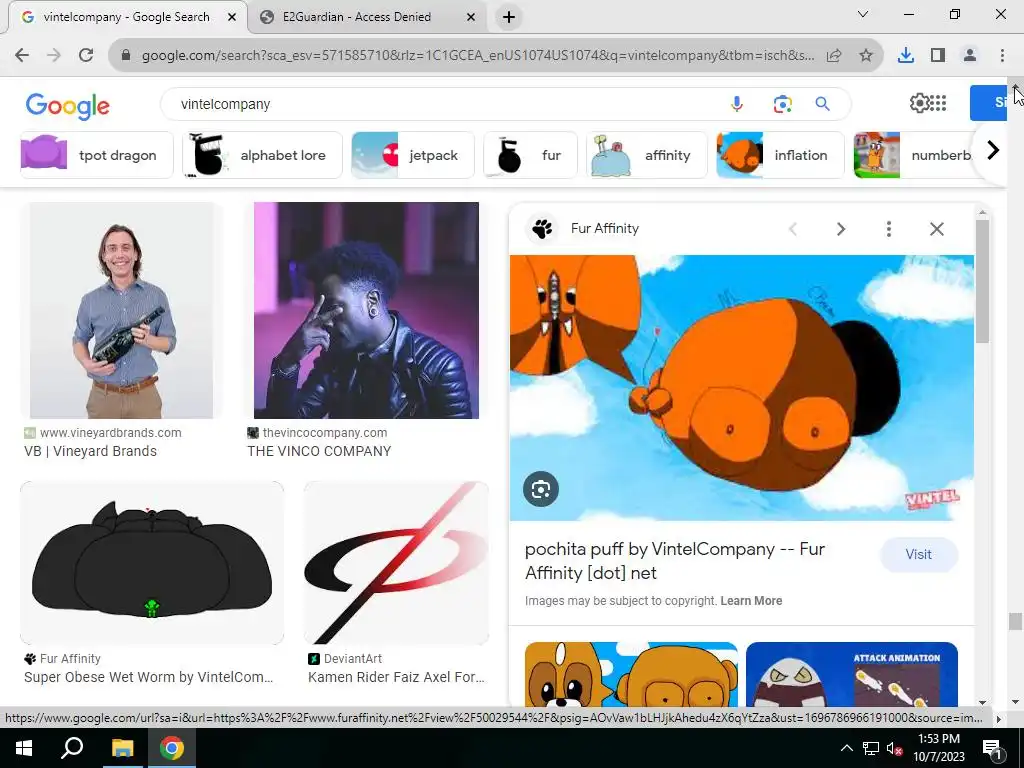Screen dimensions: 1024x768
Task: Open VB Vineyard Brands result link
Action: pos(90,451)
